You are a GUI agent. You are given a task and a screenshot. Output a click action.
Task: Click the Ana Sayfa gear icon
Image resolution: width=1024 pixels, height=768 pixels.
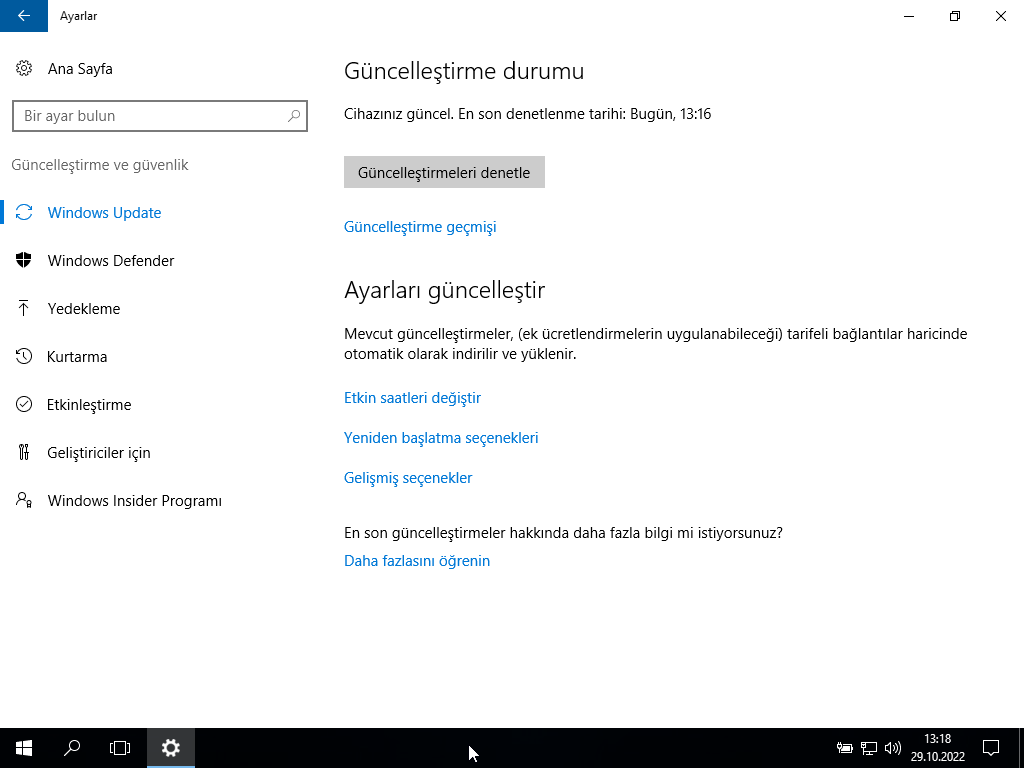tap(24, 68)
